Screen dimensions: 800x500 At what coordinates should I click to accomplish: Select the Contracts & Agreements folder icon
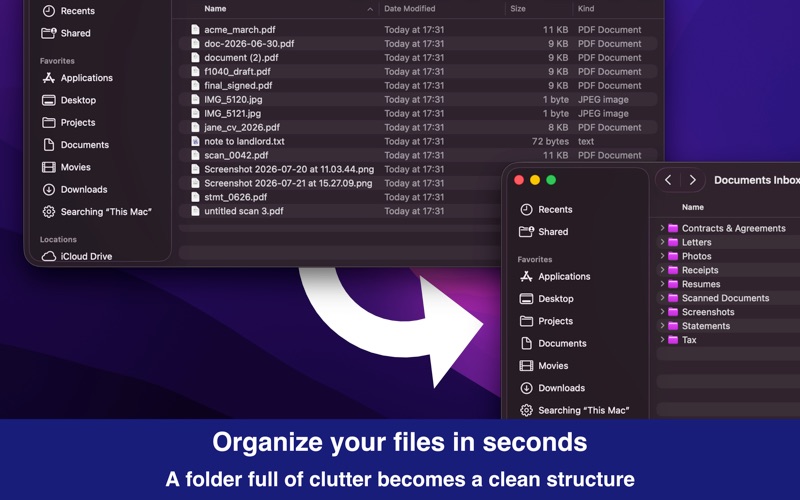point(673,228)
